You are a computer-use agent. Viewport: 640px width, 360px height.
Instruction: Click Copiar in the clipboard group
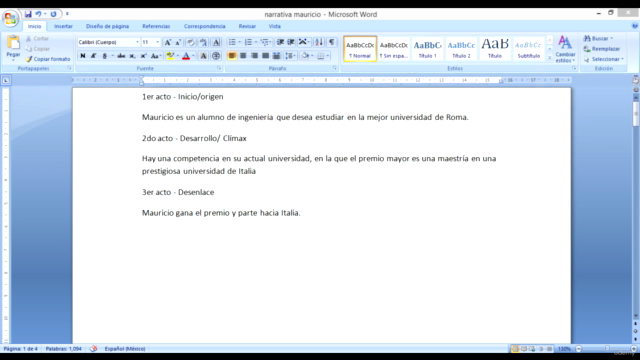37,49
